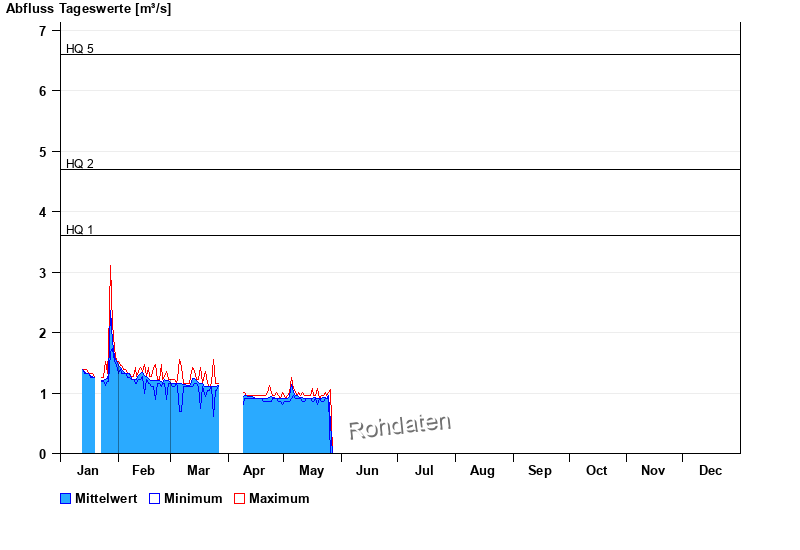Select the Sep month label
Image resolution: width=800 pixels, height=550 pixels.
[540, 470]
